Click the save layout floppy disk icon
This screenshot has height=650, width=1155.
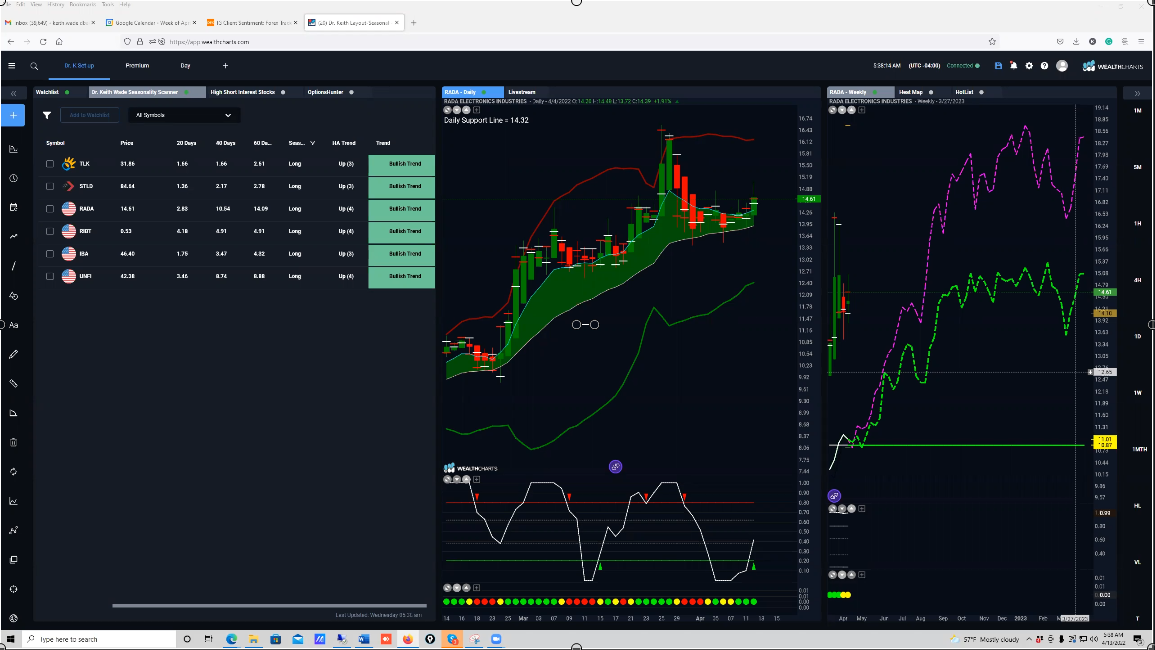998,66
